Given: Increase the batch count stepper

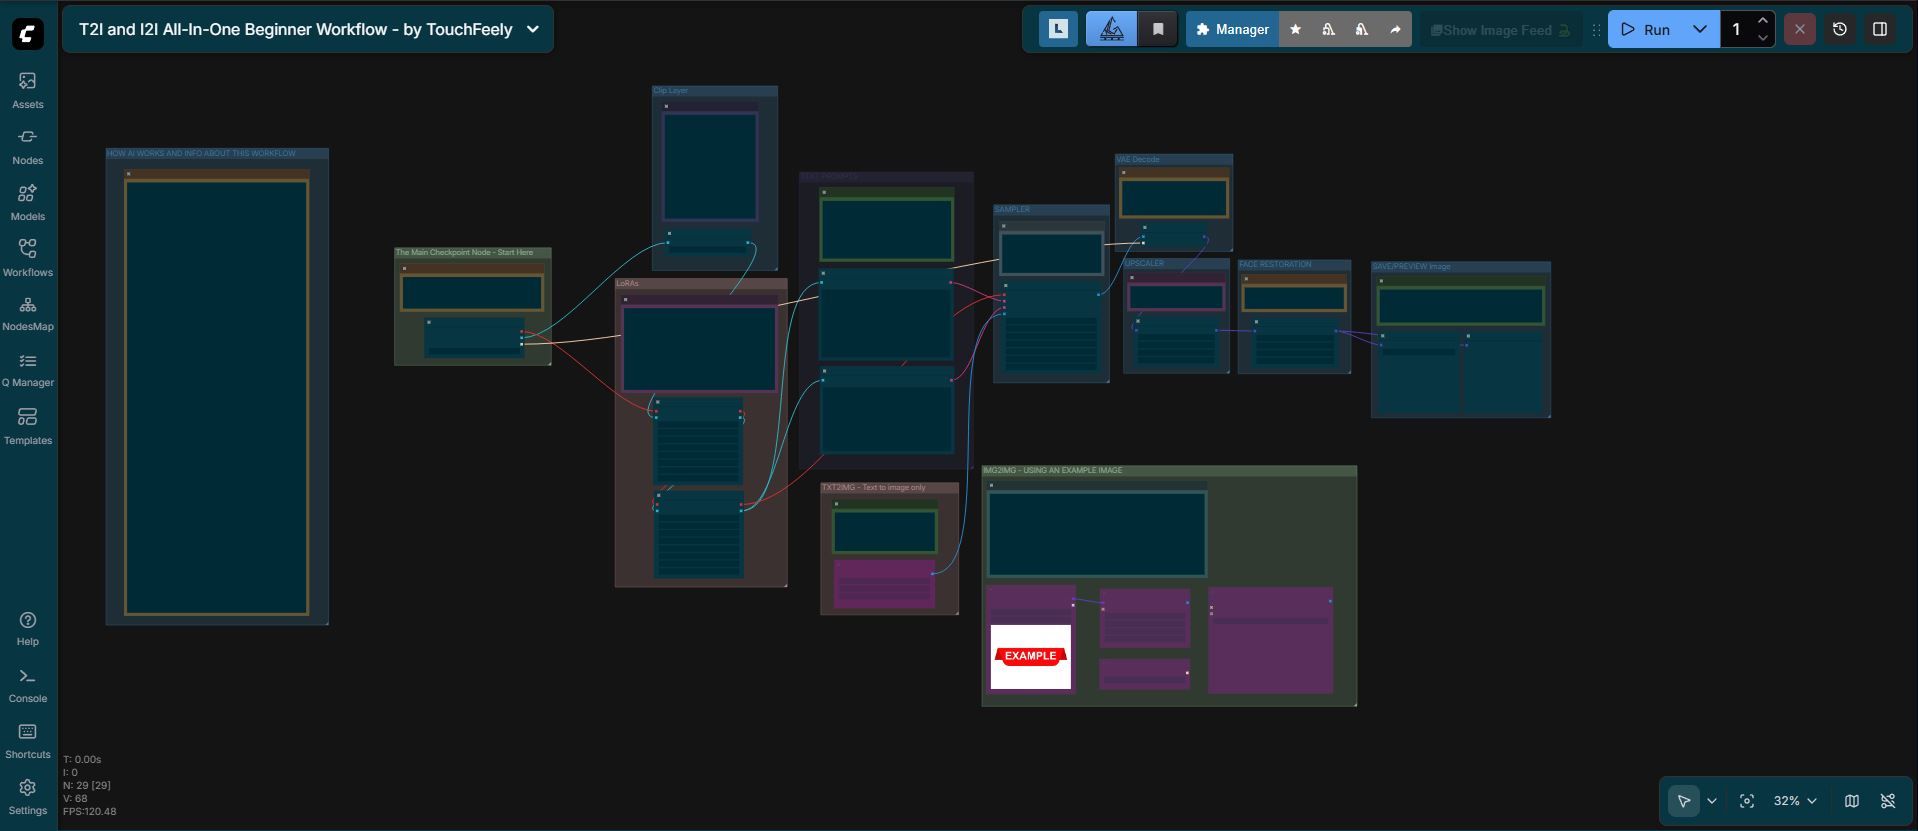Looking at the screenshot, I should (1762, 21).
